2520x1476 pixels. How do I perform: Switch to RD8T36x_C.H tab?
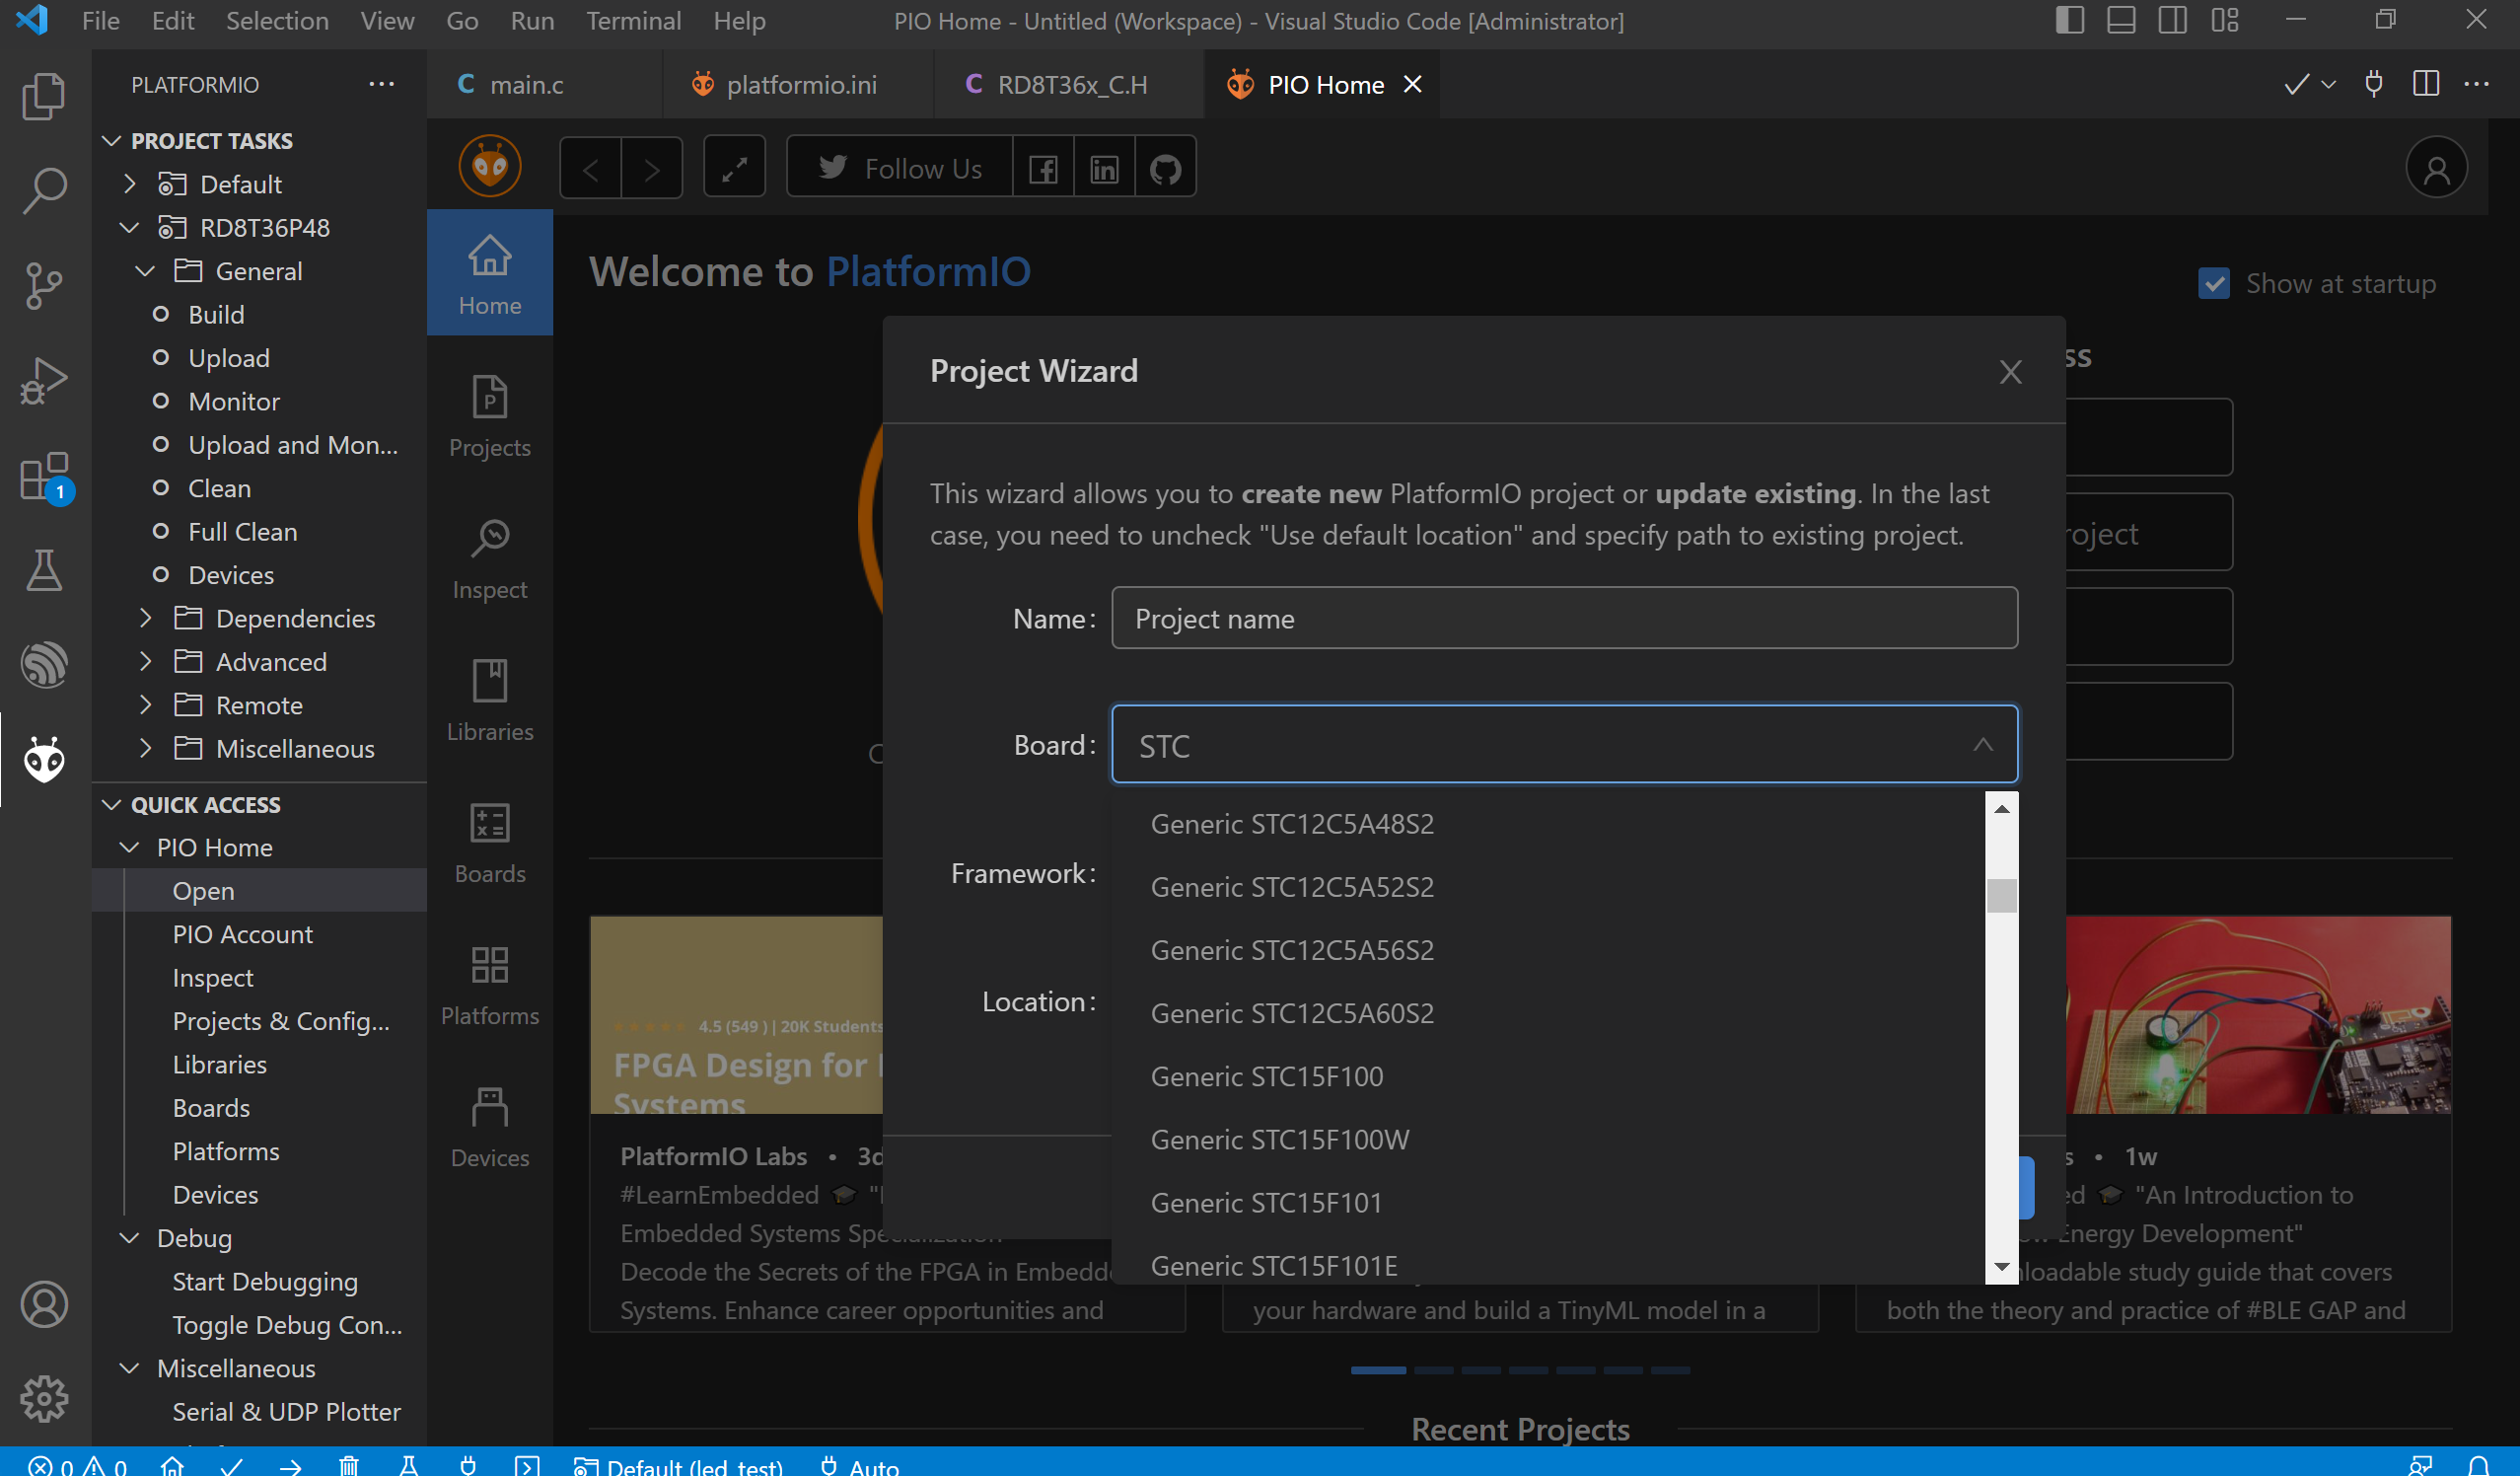(x=1072, y=85)
